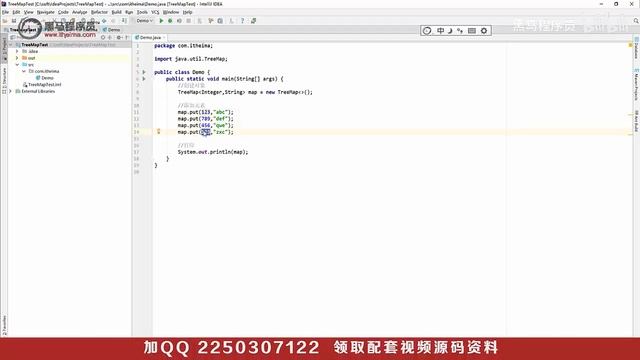
Task: Open the Code menu
Action: pyautogui.click(x=63, y=12)
